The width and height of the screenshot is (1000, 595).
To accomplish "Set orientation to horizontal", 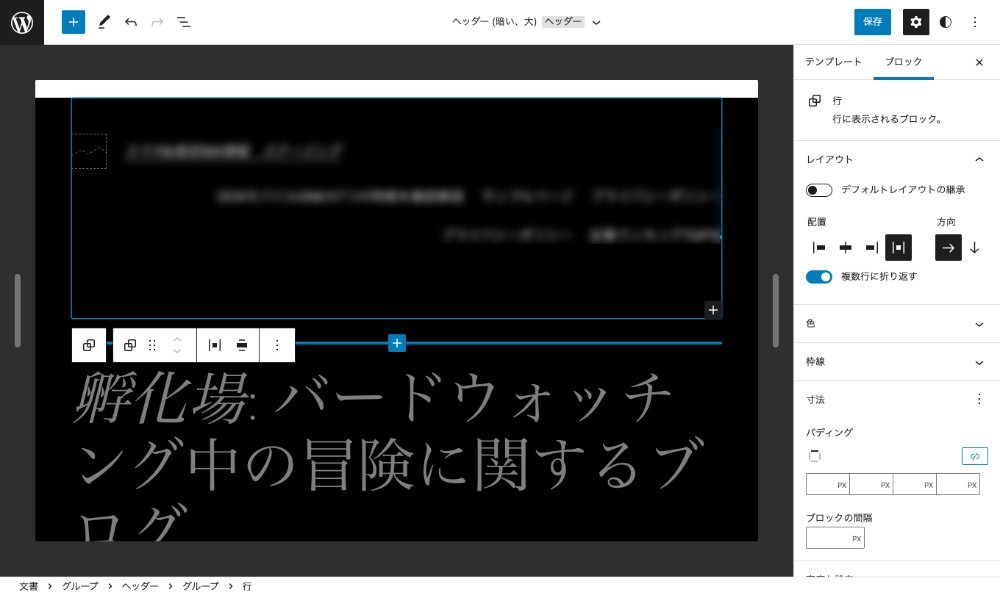I will [x=948, y=247].
